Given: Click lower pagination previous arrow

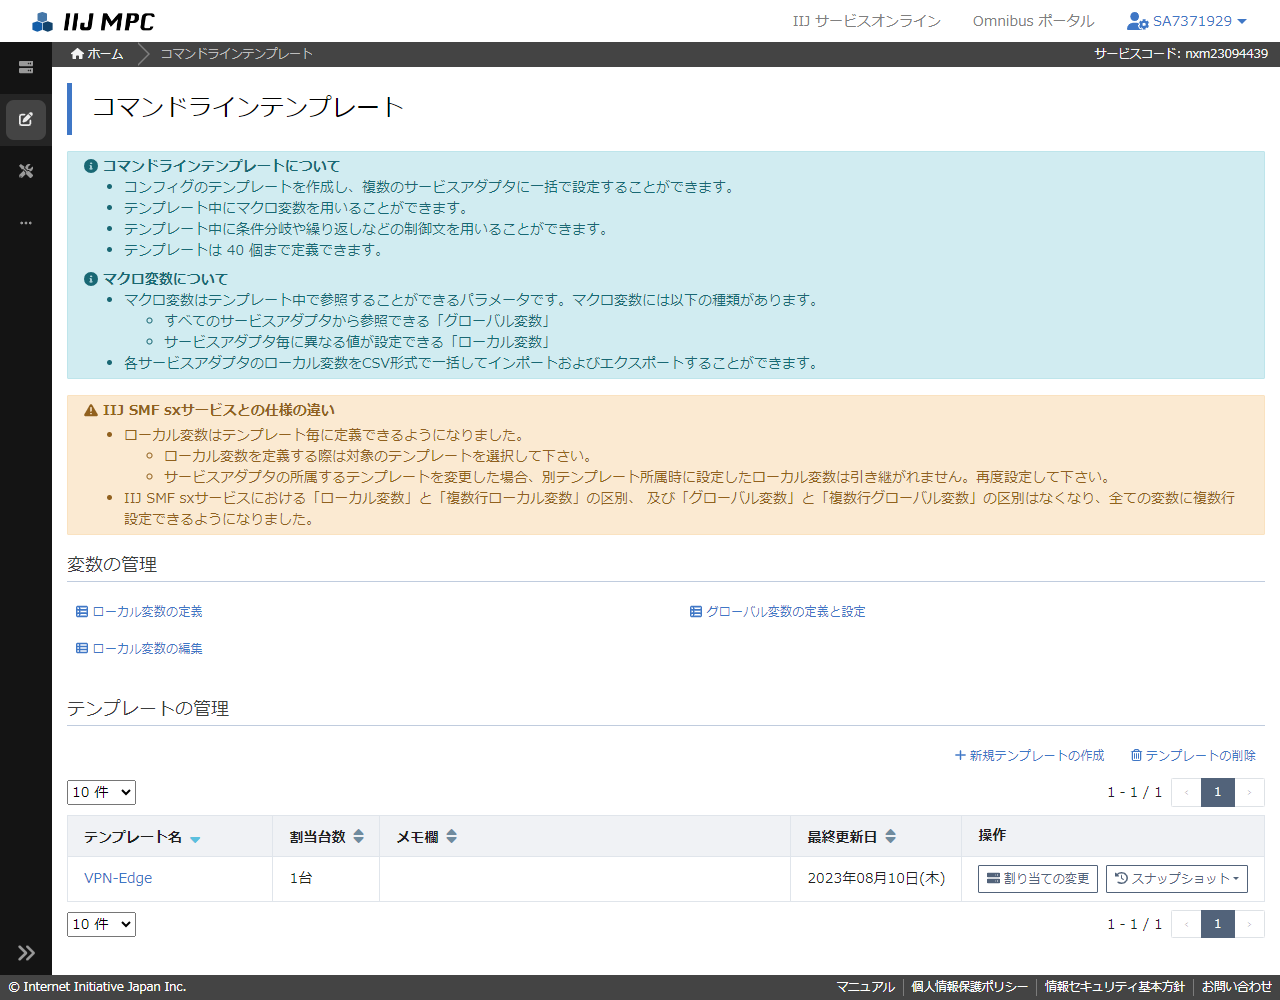Looking at the screenshot, I should [x=1186, y=924].
